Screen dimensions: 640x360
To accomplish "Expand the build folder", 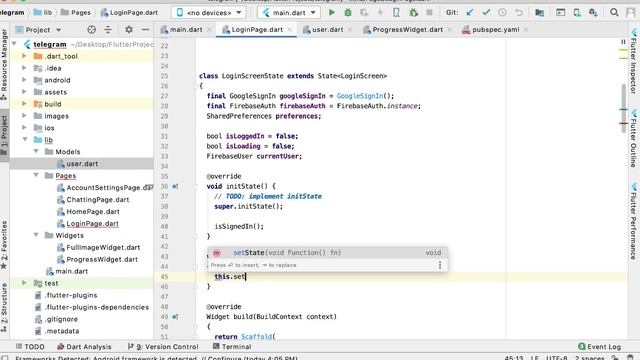I will (24, 104).
